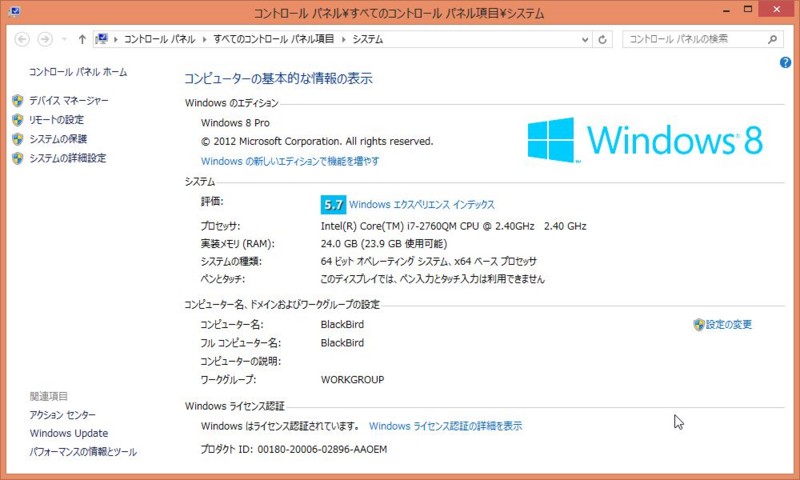Click product ID 00180-20006-02896-AAOEM

coord(322,449)
